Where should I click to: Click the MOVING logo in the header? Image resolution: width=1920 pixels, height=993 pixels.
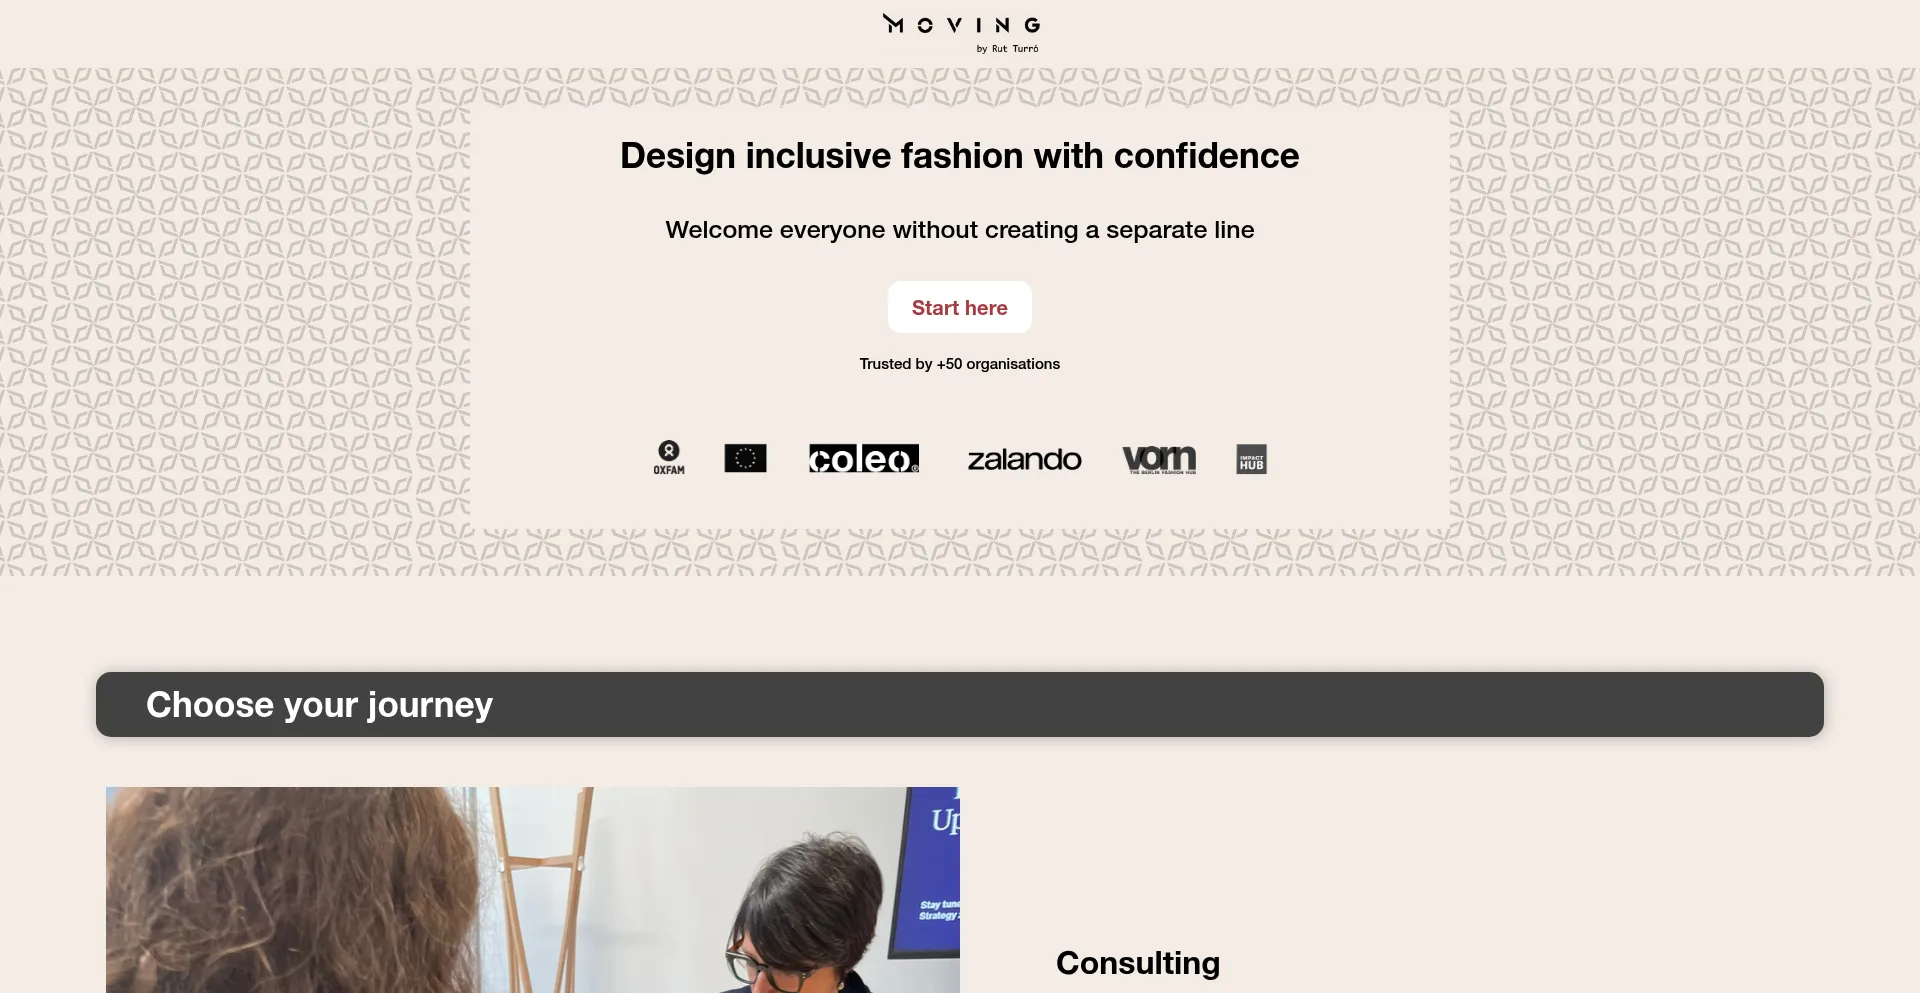[961, 33]
